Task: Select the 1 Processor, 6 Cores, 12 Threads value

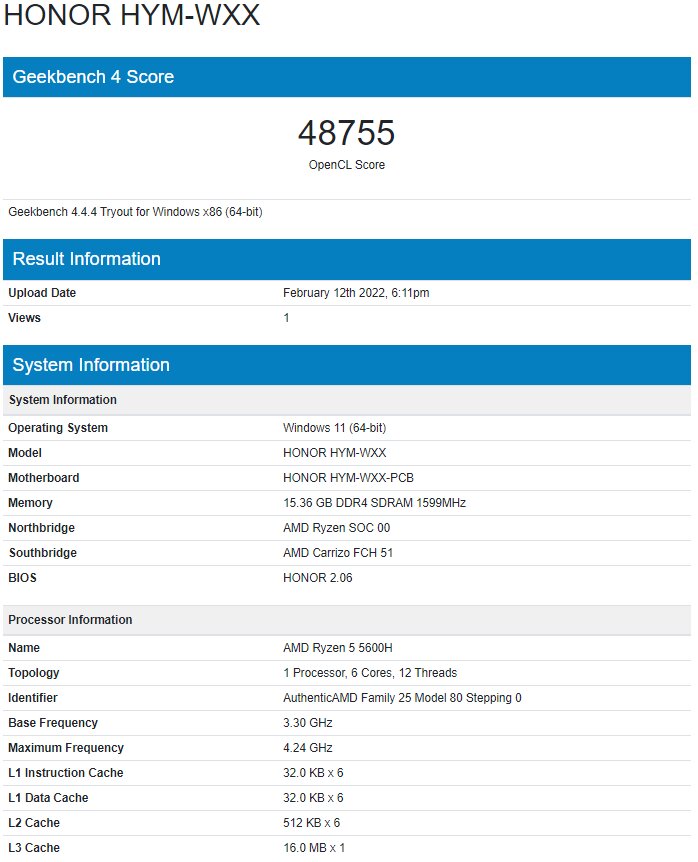Action: coord(370,673)
